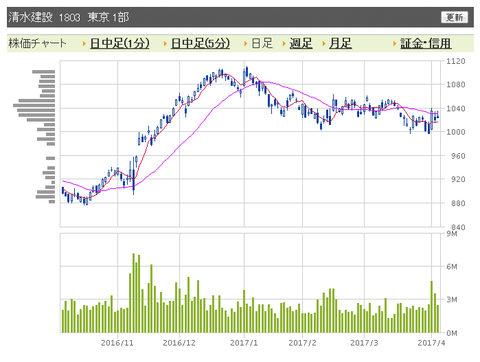
Task: Click the 清水建設 1803 東京 1部 title
Action: (69, 17)
